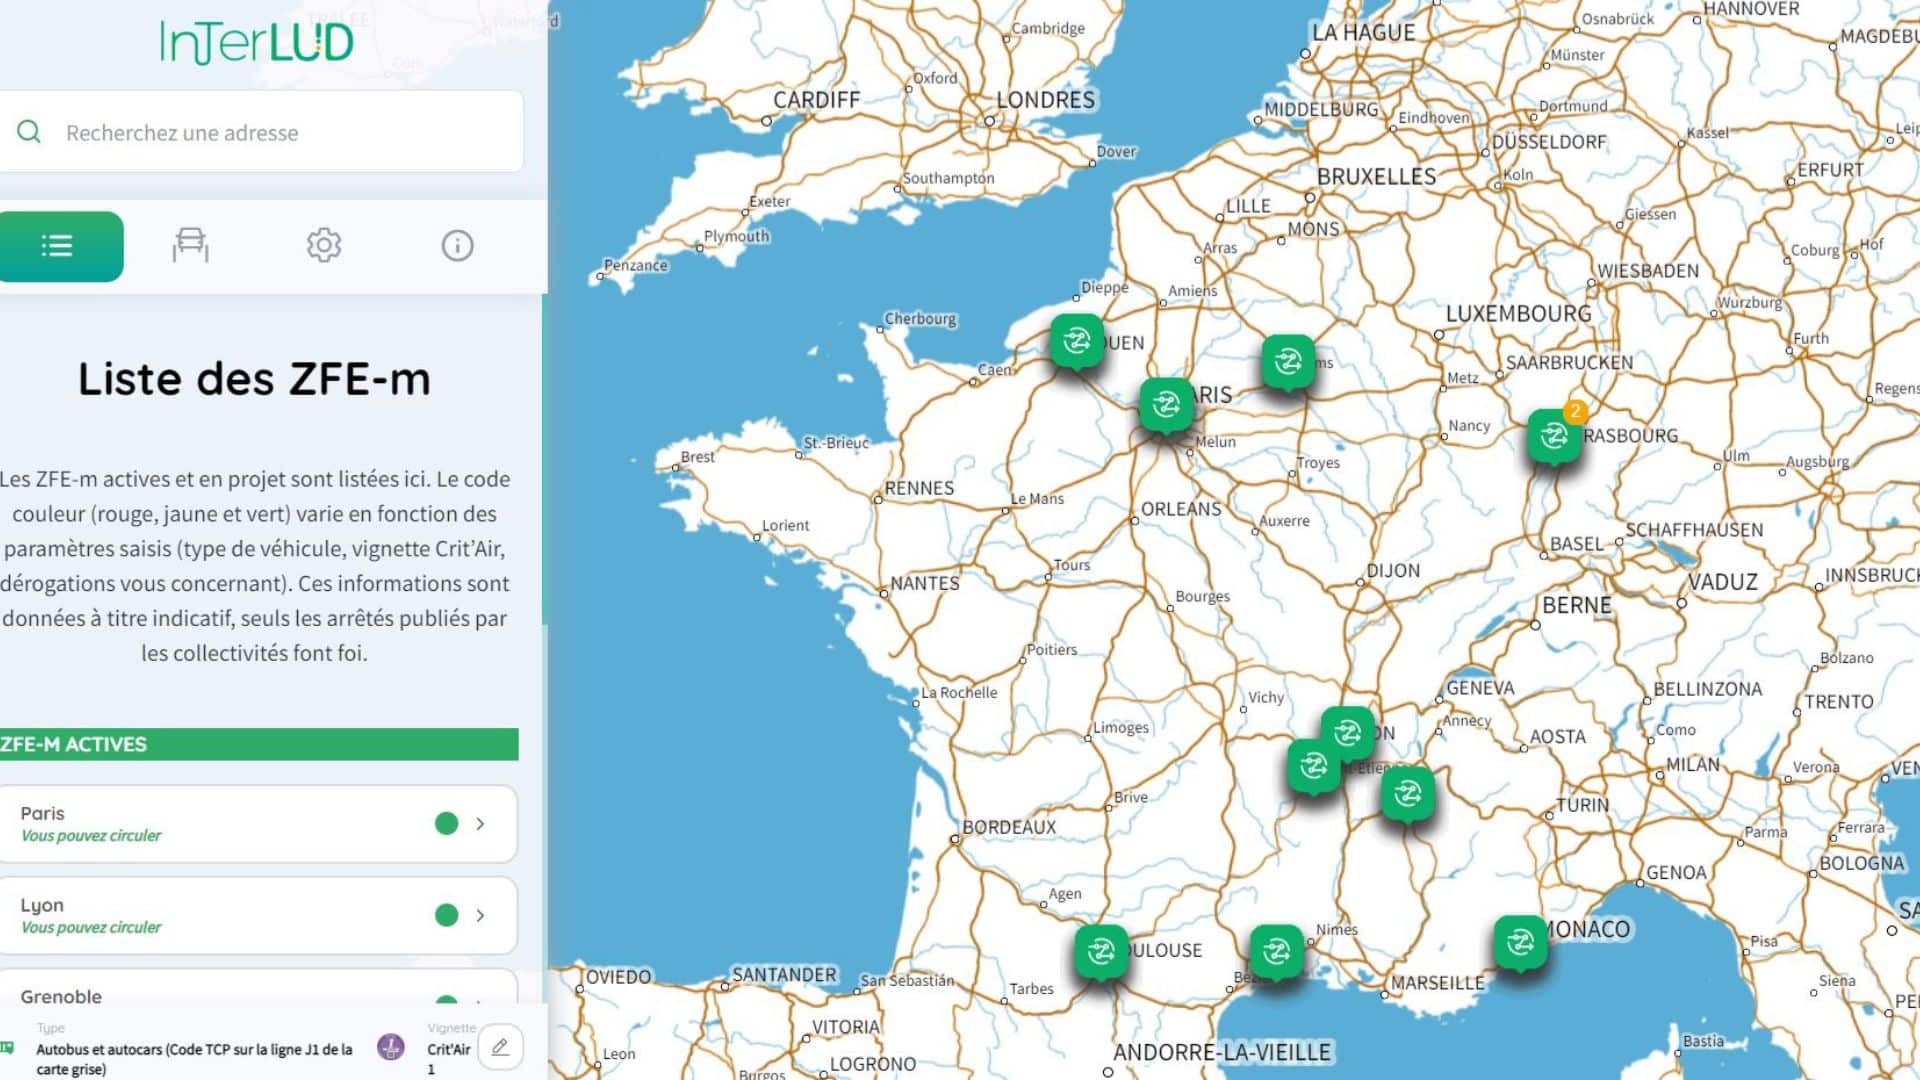Open the ZFE-m list tab
The height and width of the screenshot is (1080, 1920).
[58, 246]
